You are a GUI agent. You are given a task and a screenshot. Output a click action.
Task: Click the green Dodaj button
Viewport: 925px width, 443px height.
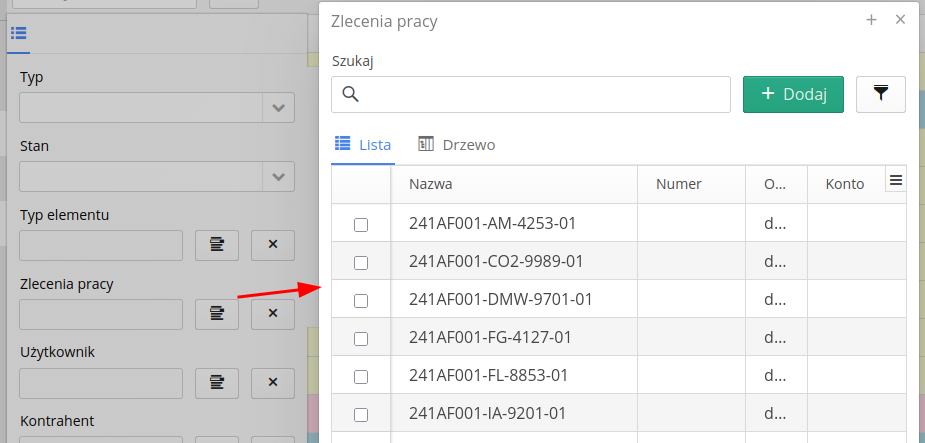793,94
